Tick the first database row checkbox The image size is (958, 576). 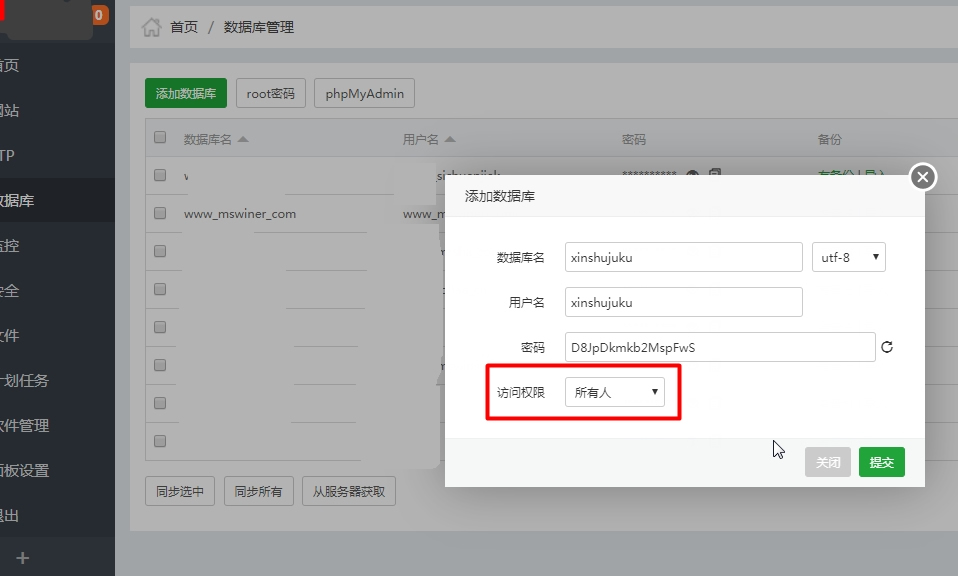coord(160,175)
